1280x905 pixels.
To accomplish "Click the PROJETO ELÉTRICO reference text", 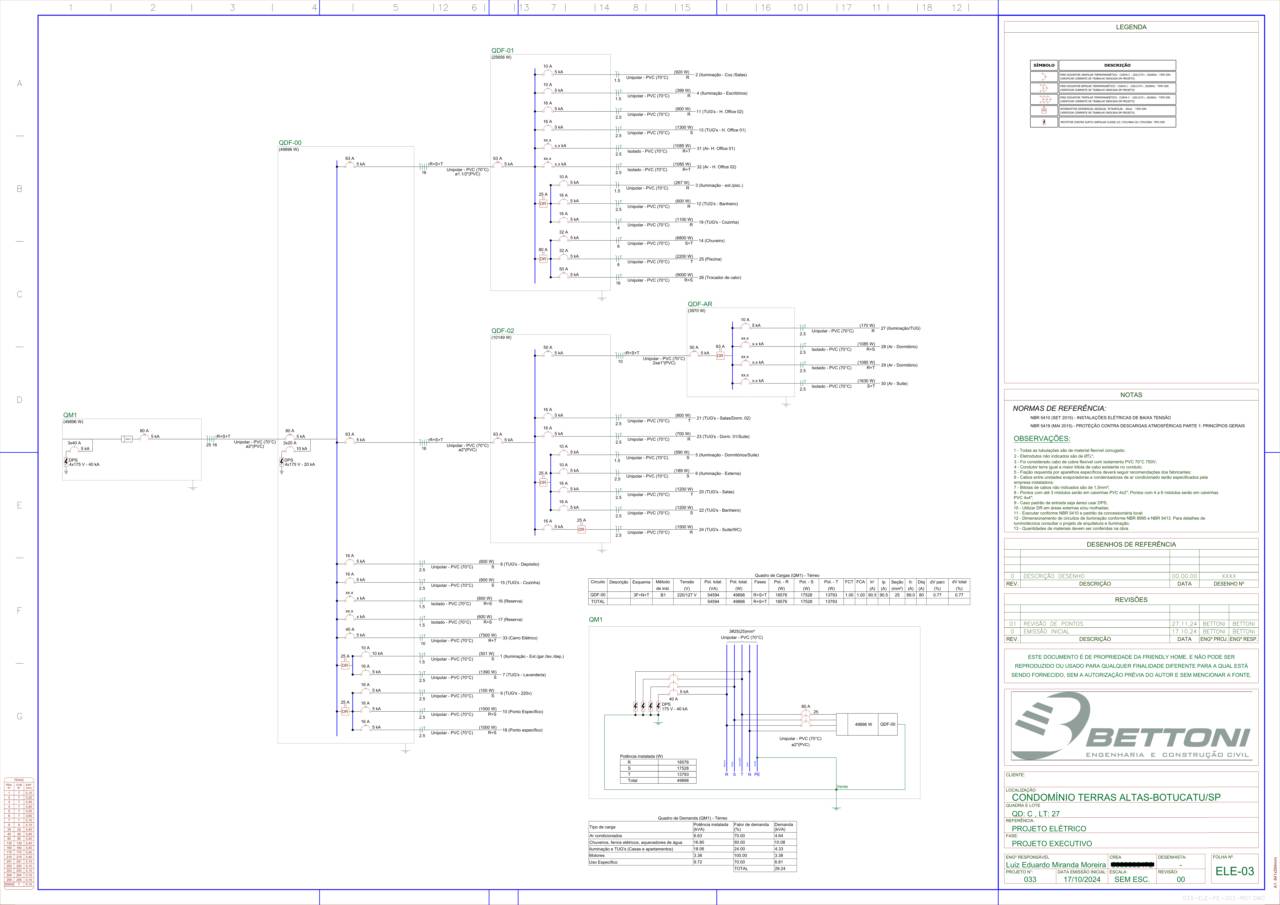I will pyautogui.click(x=1049, y=828).
